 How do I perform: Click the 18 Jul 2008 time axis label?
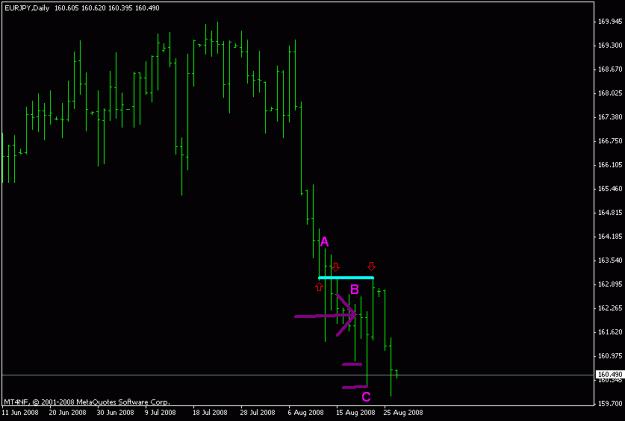coord(210,412)
